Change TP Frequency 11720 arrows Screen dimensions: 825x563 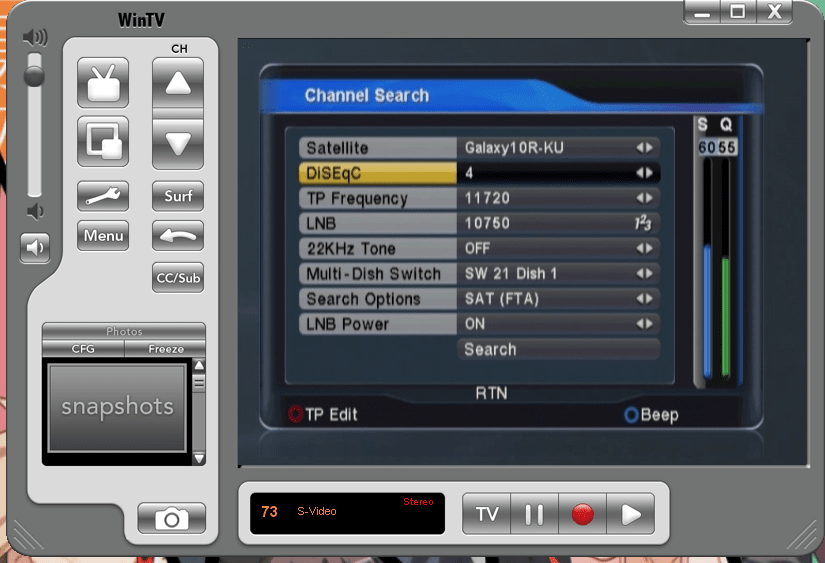[x=645, y=198]
